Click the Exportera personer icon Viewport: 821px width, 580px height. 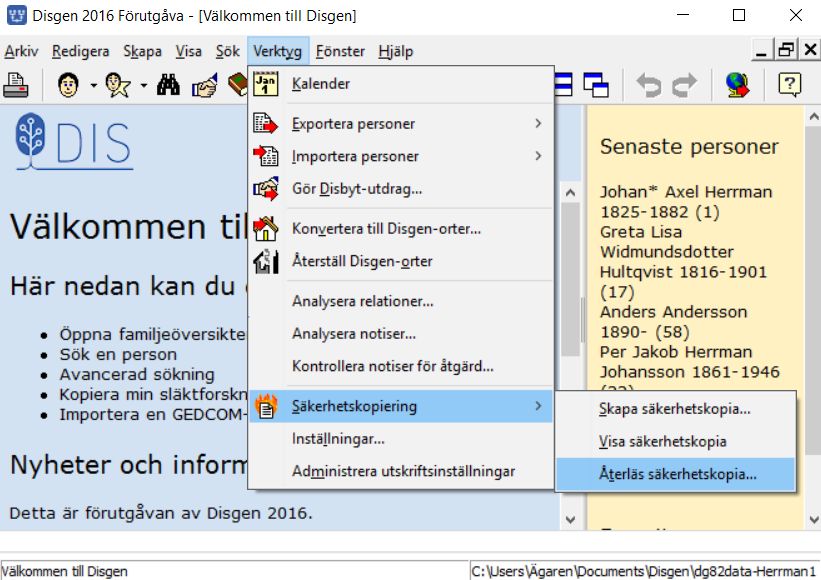coord(266,124)
